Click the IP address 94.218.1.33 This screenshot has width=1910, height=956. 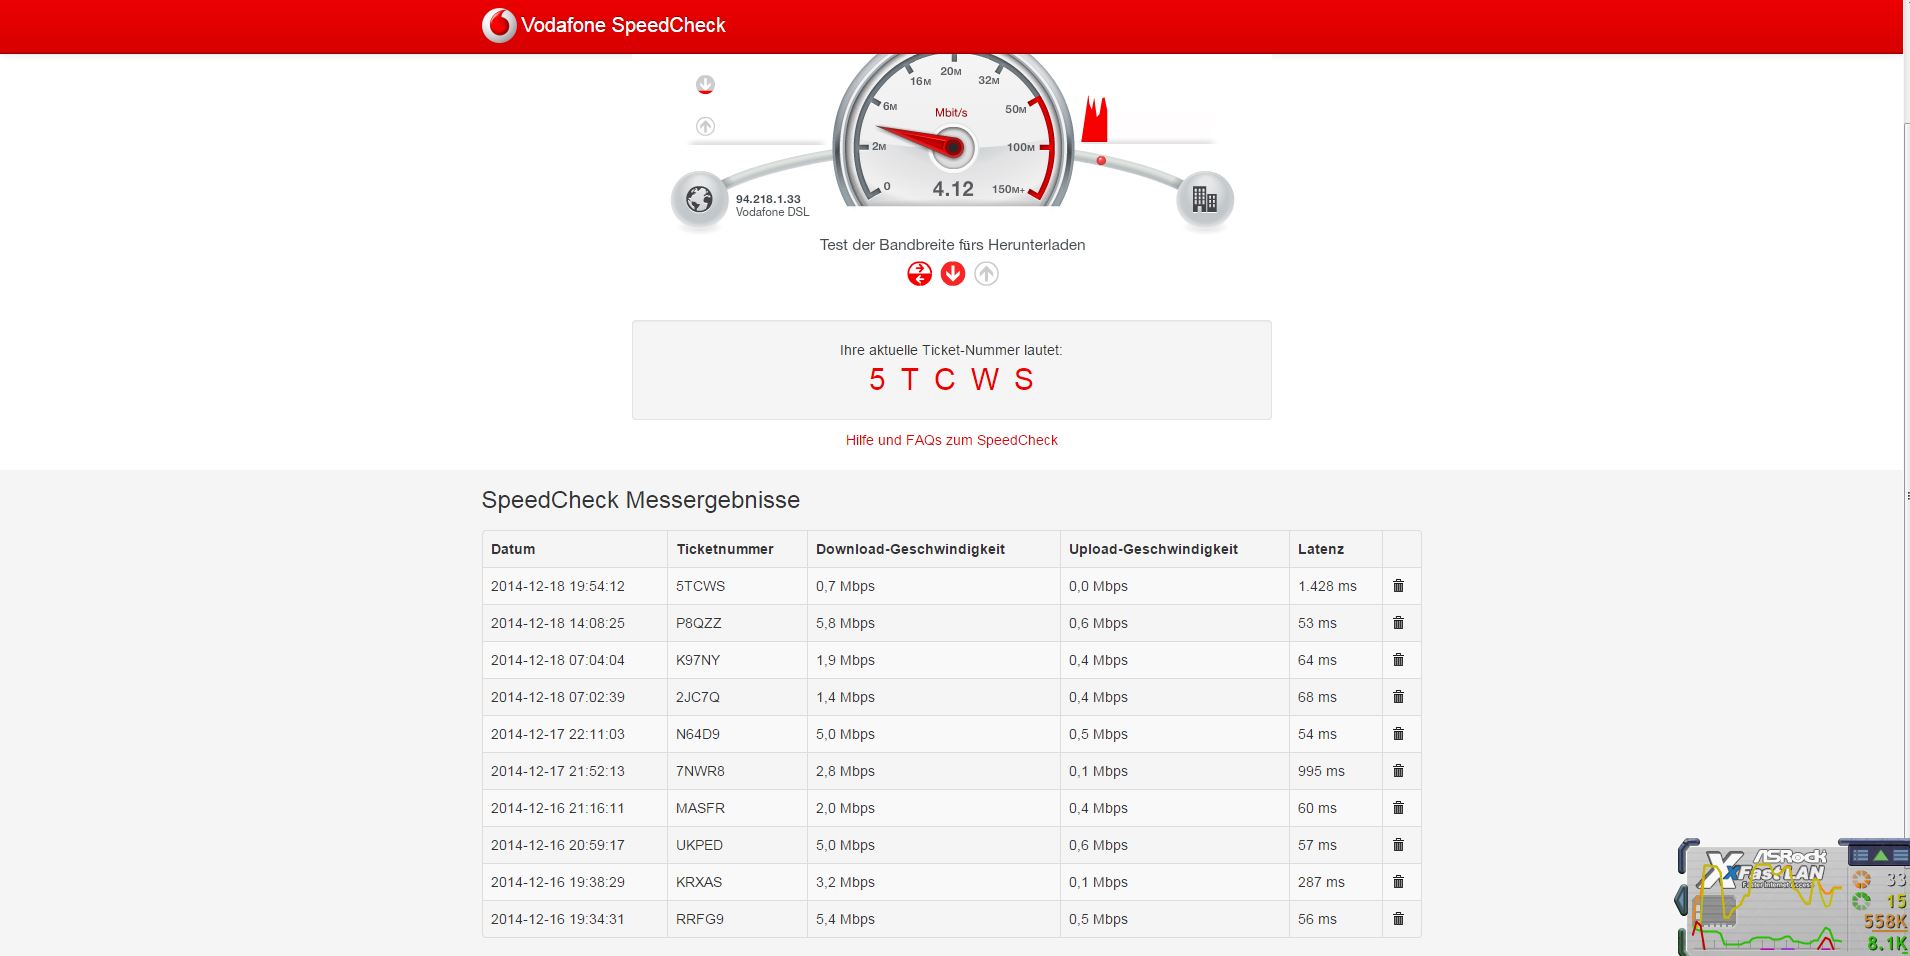(768, 199)
